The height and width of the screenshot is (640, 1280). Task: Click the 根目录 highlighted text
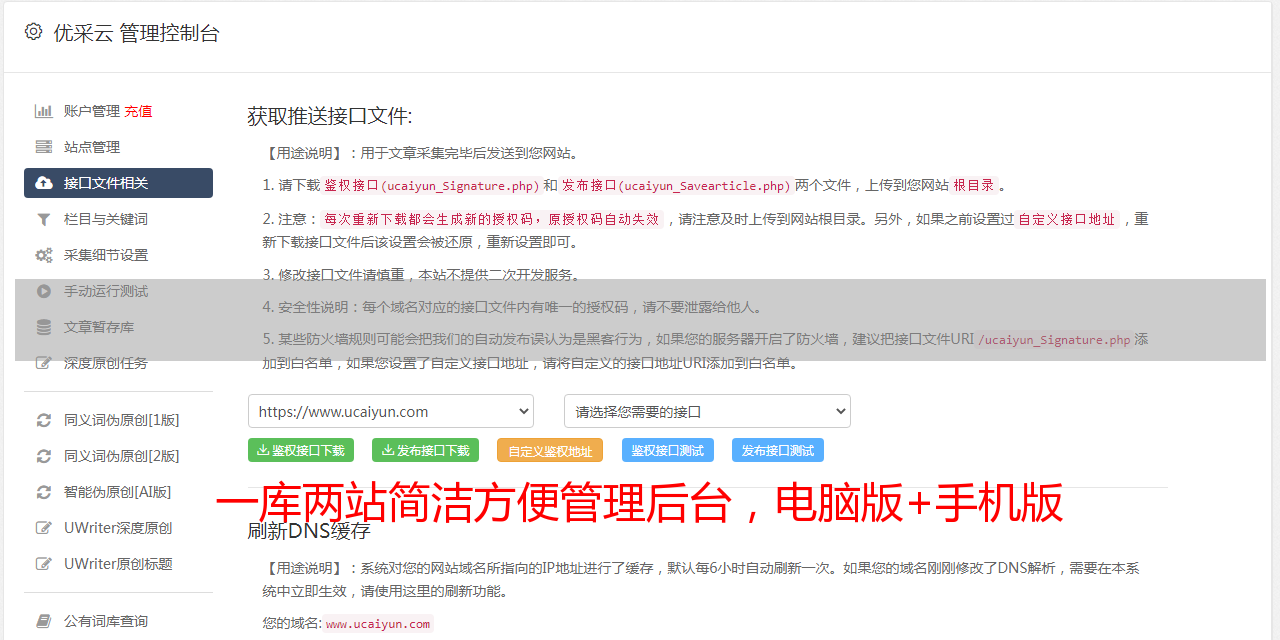[x=974, y=185]
